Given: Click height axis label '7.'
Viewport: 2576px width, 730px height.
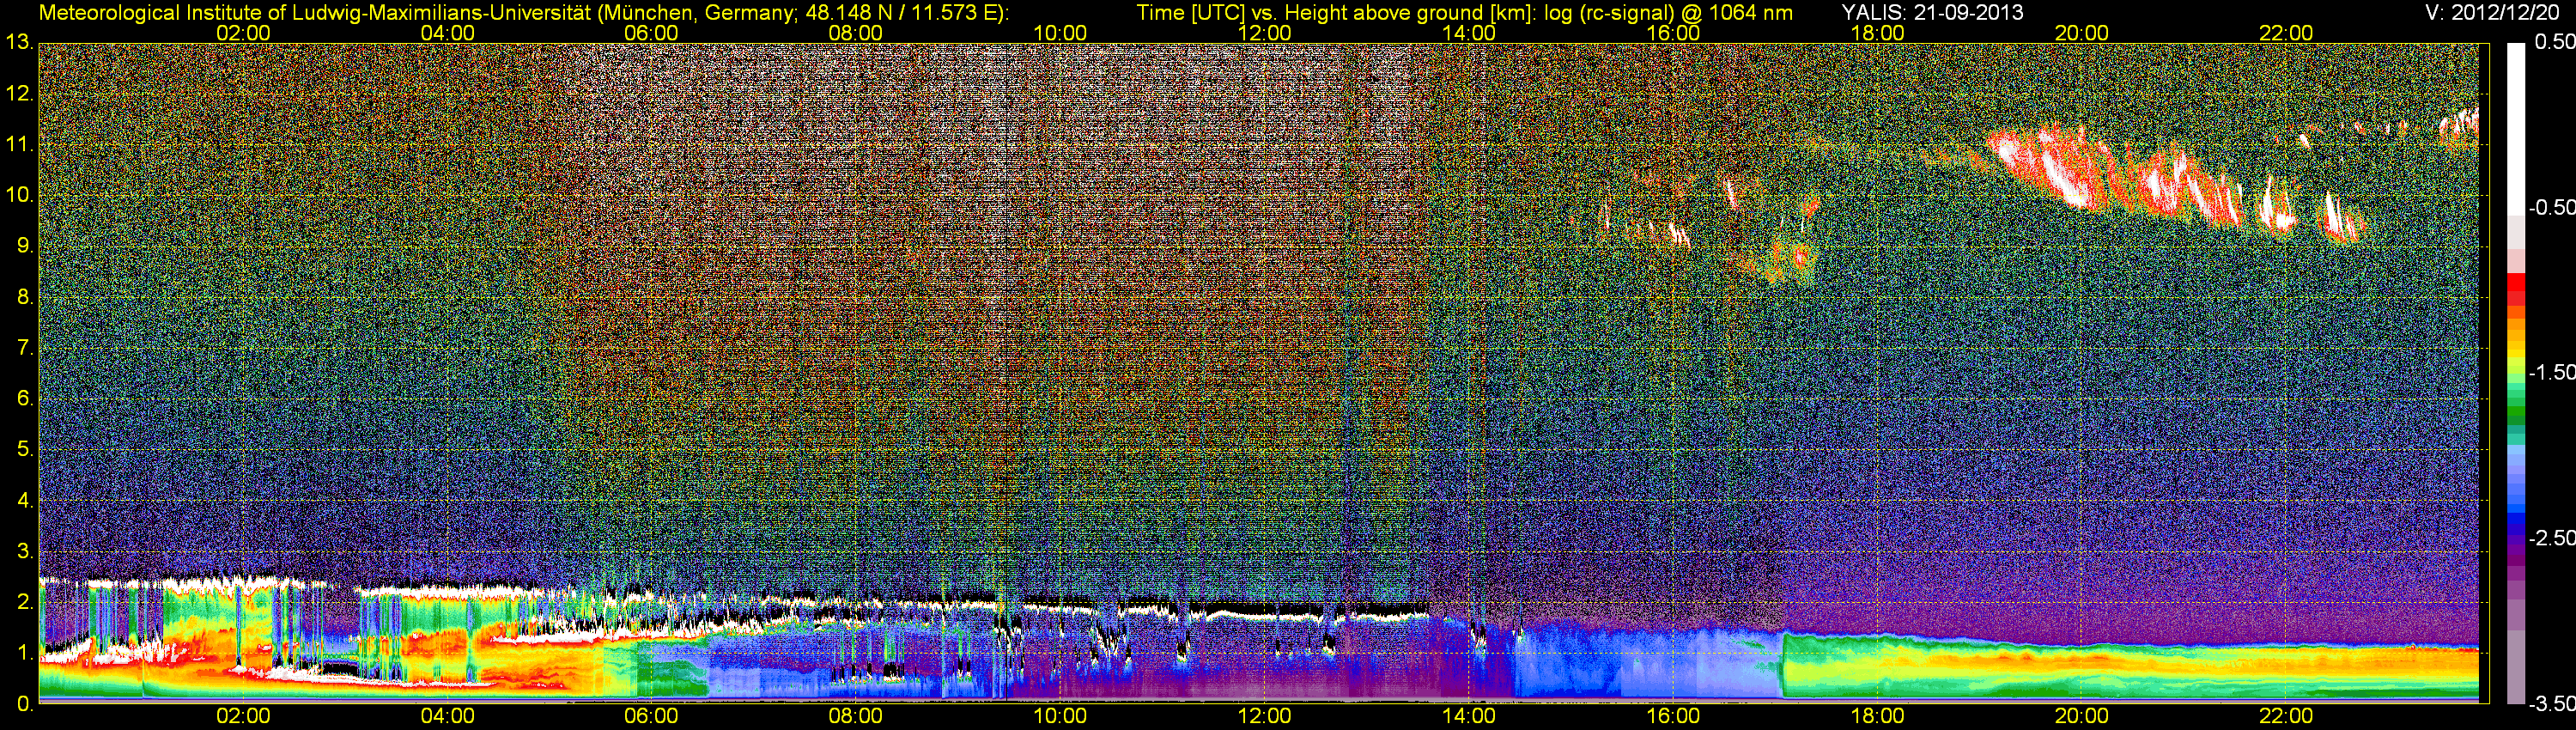Looking at the screenshot, I should pyautogui.click(x=24, y=348).
